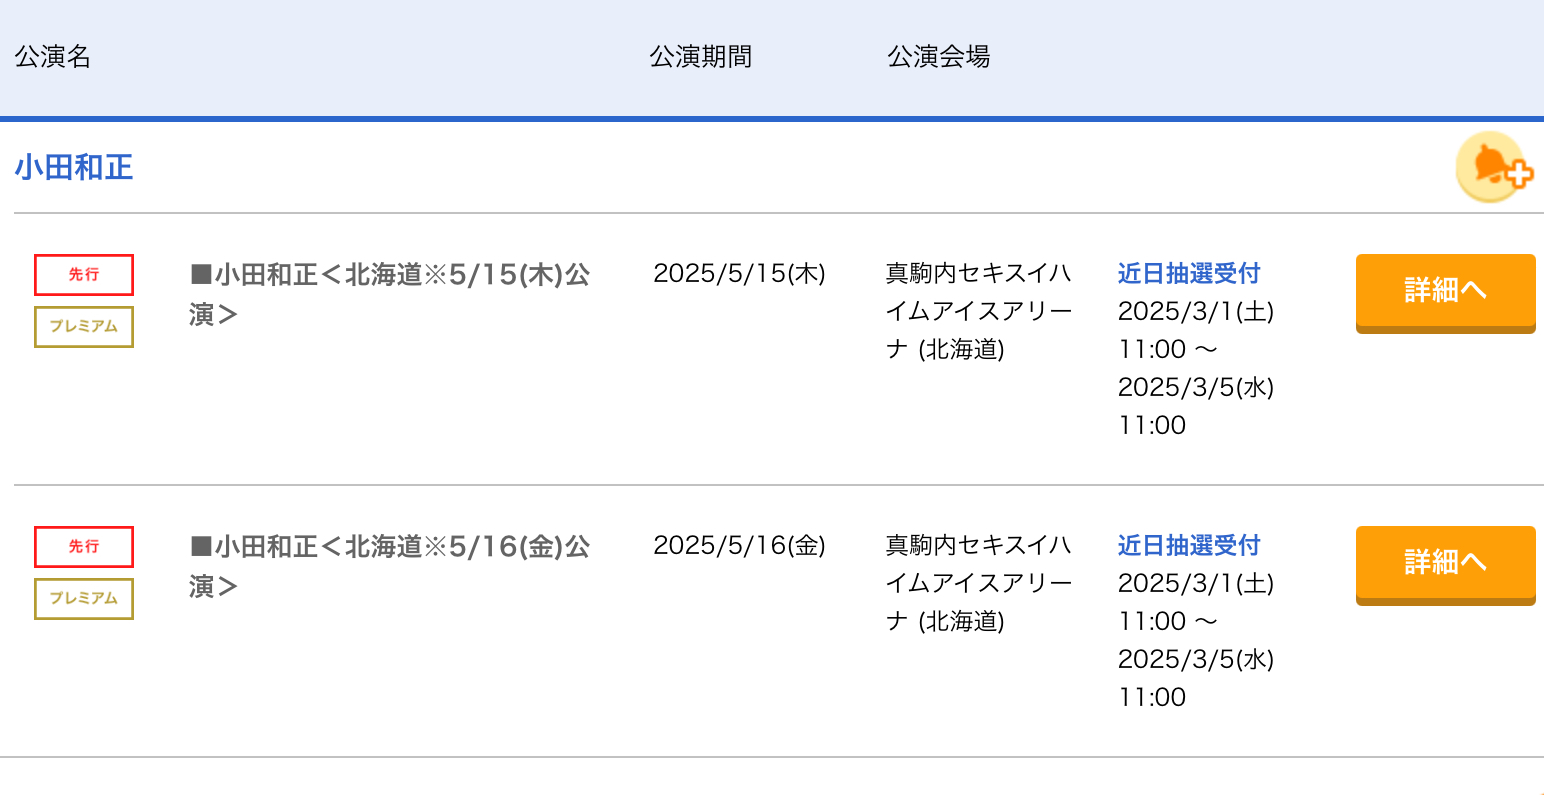Click the notification bell icon for 小田和正
The image size is (1544, 795).
point(1493,167)
